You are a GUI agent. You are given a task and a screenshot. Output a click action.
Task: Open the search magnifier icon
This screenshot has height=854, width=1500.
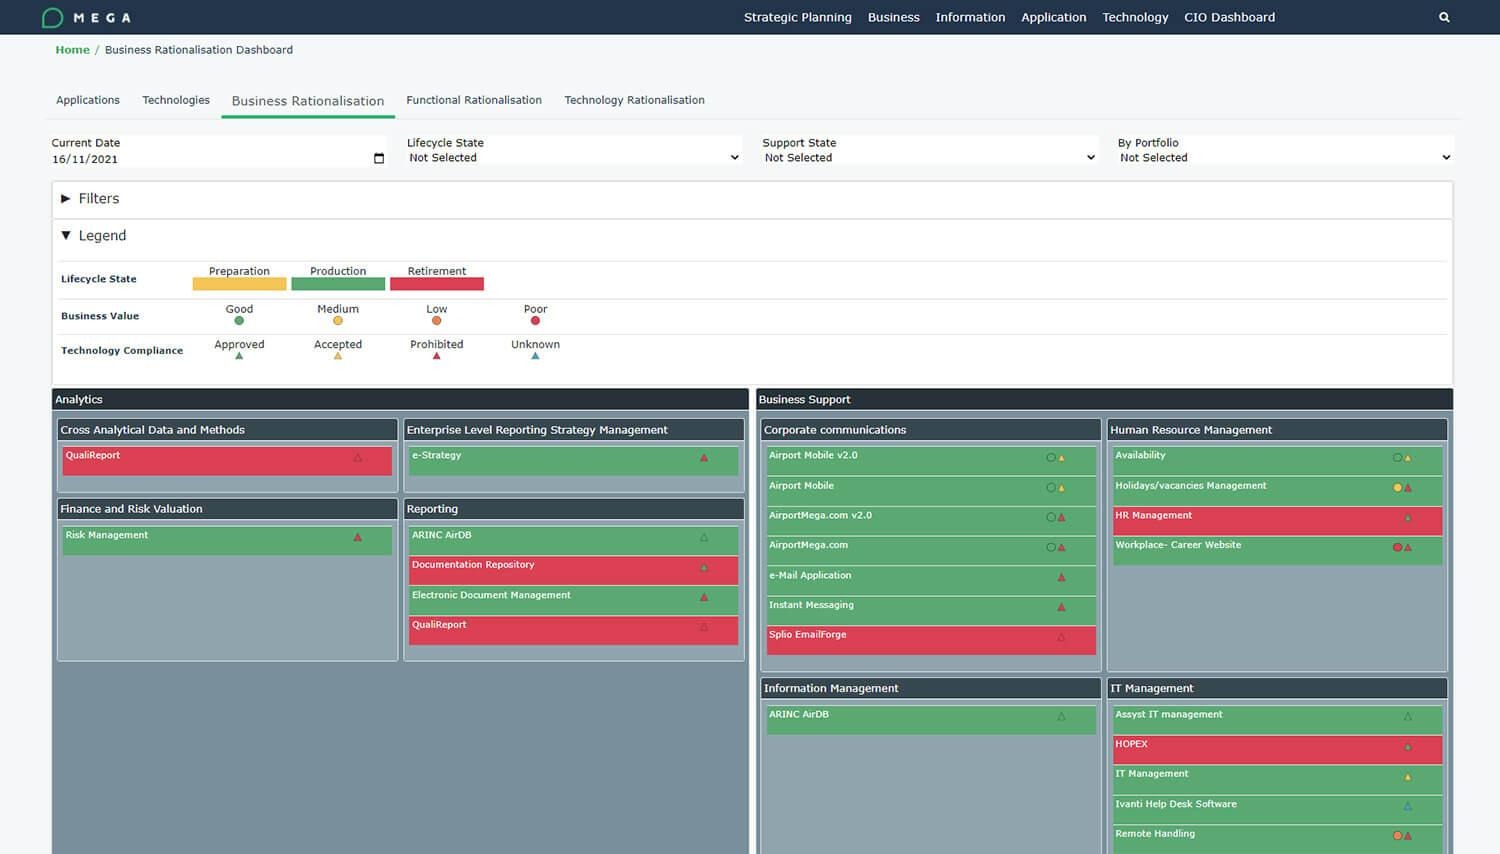coord(1444,17)
